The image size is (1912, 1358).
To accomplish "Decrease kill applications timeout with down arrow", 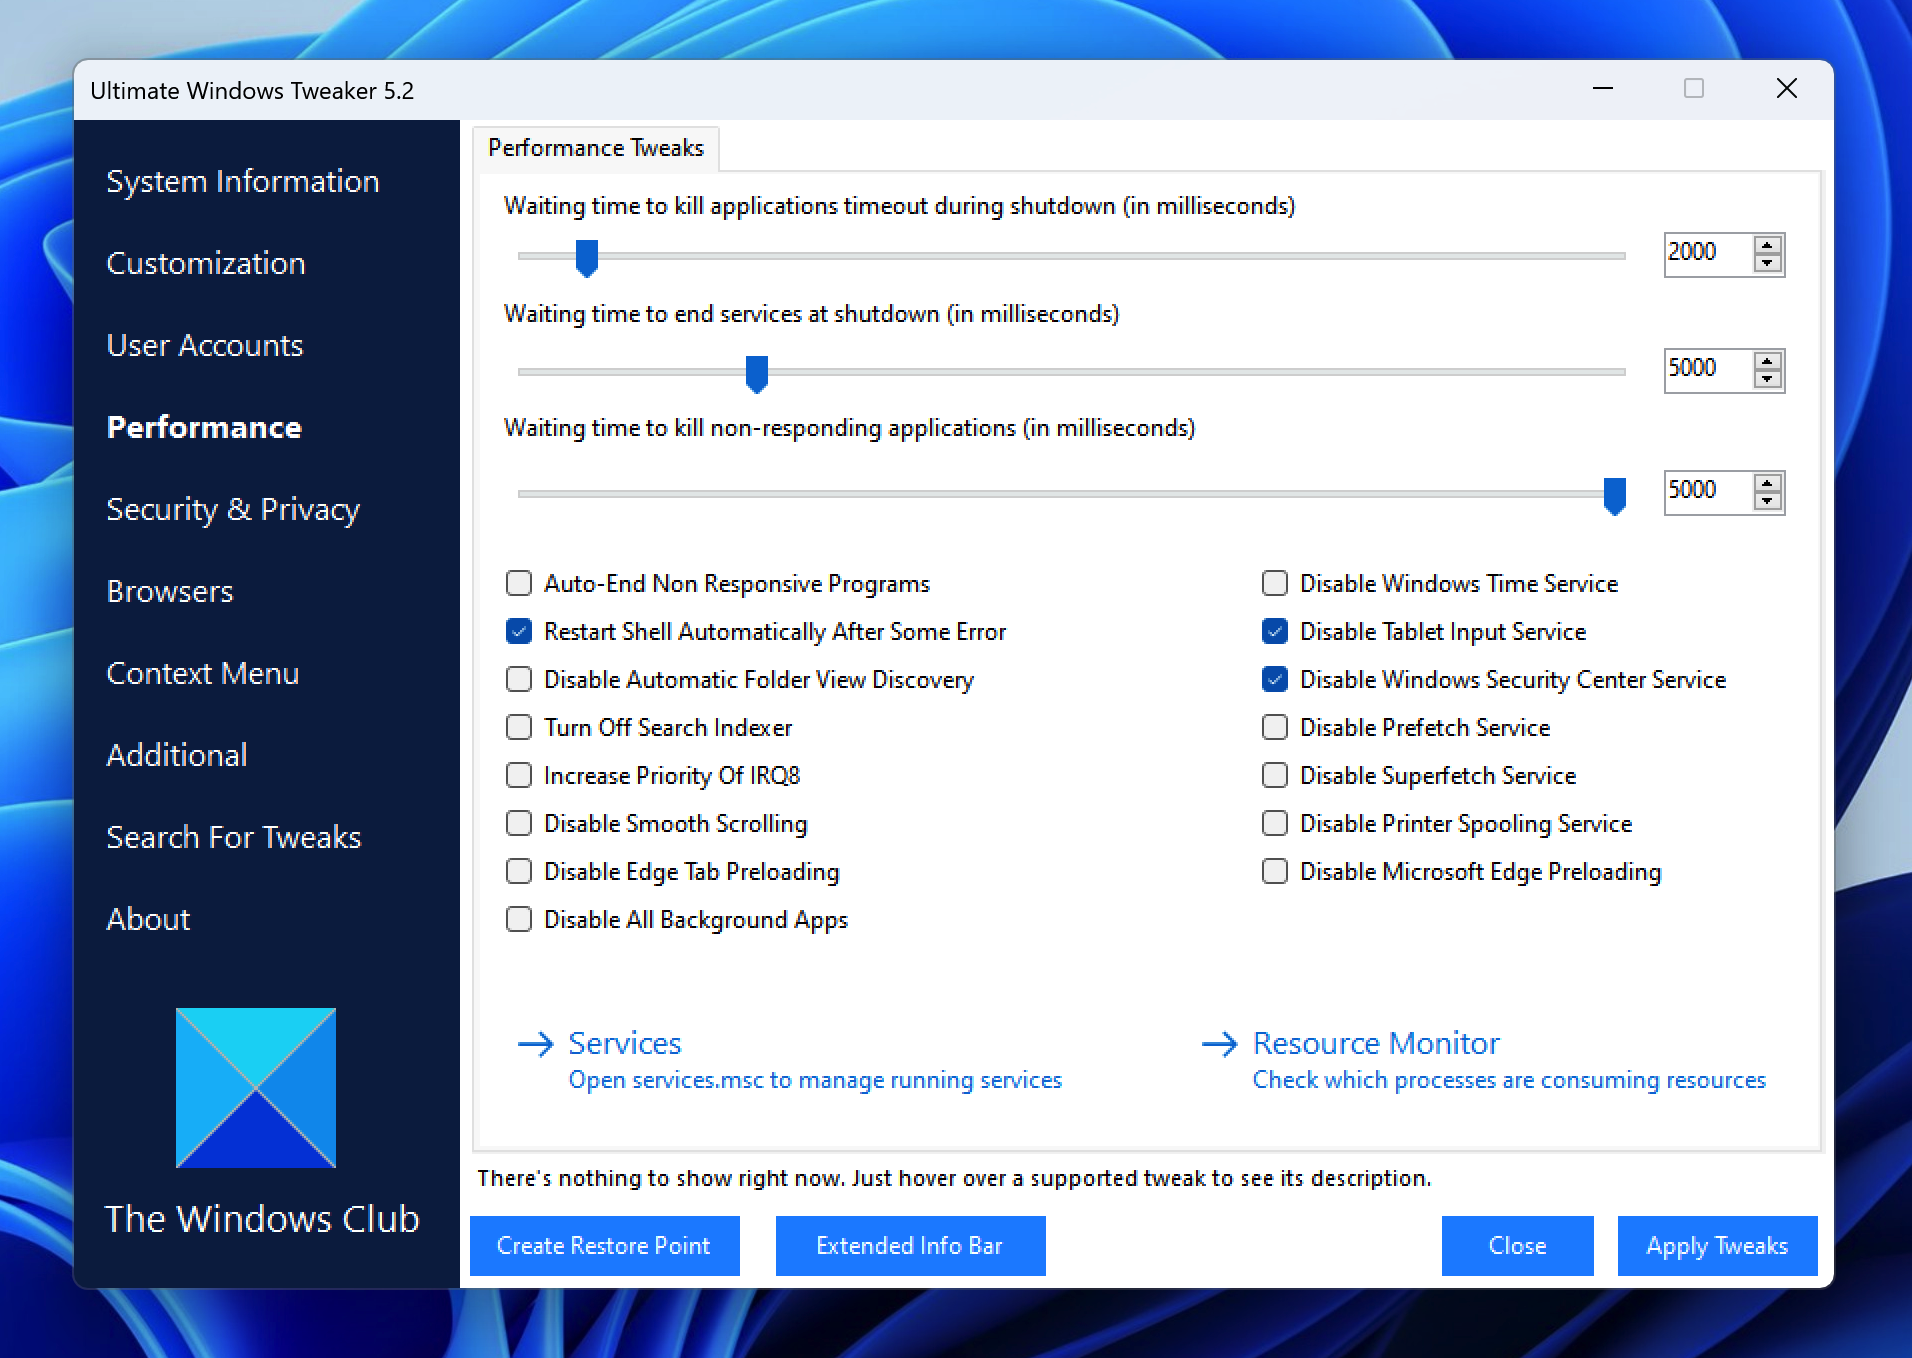I will pos(1767,263).
